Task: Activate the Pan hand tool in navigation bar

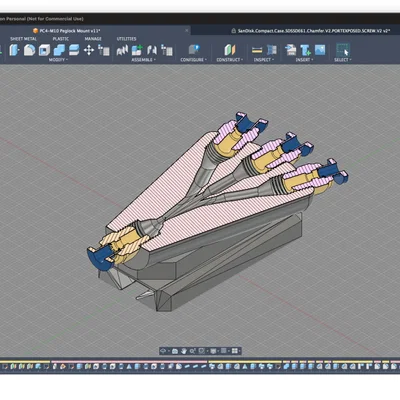Action: (x=184, y=351)
